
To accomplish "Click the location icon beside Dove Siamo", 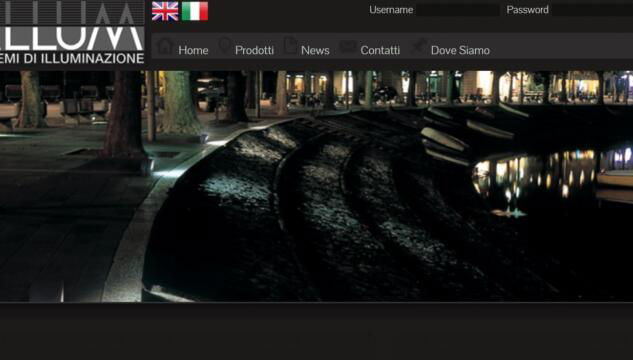I will 419,46.
